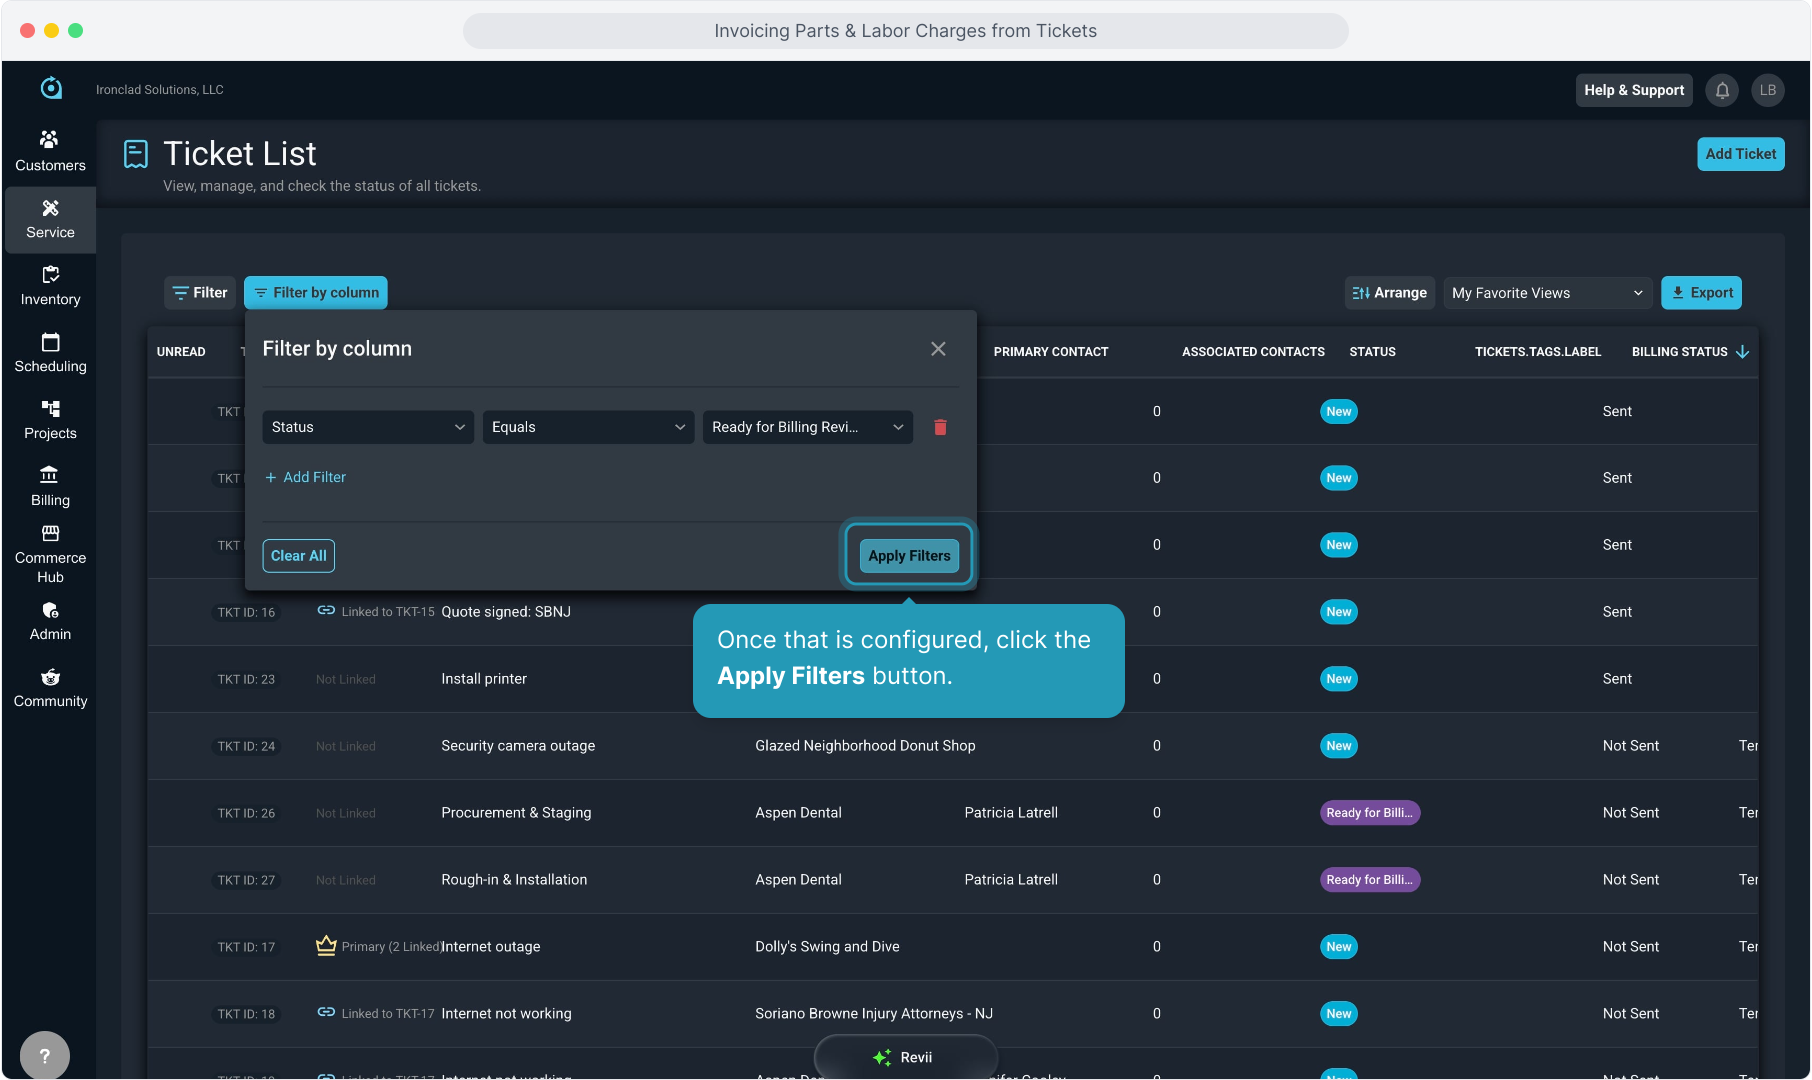Click the LB user avatar

click(x=1767, y=90)
